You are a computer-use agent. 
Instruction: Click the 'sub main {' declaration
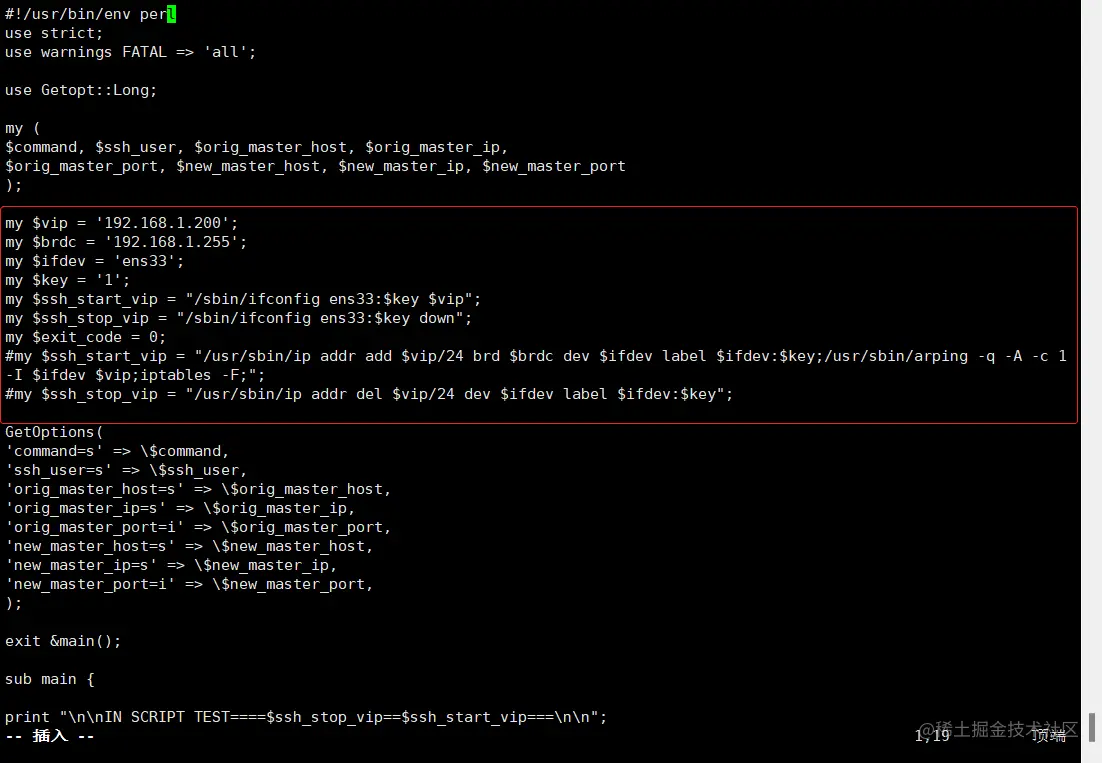49,679
